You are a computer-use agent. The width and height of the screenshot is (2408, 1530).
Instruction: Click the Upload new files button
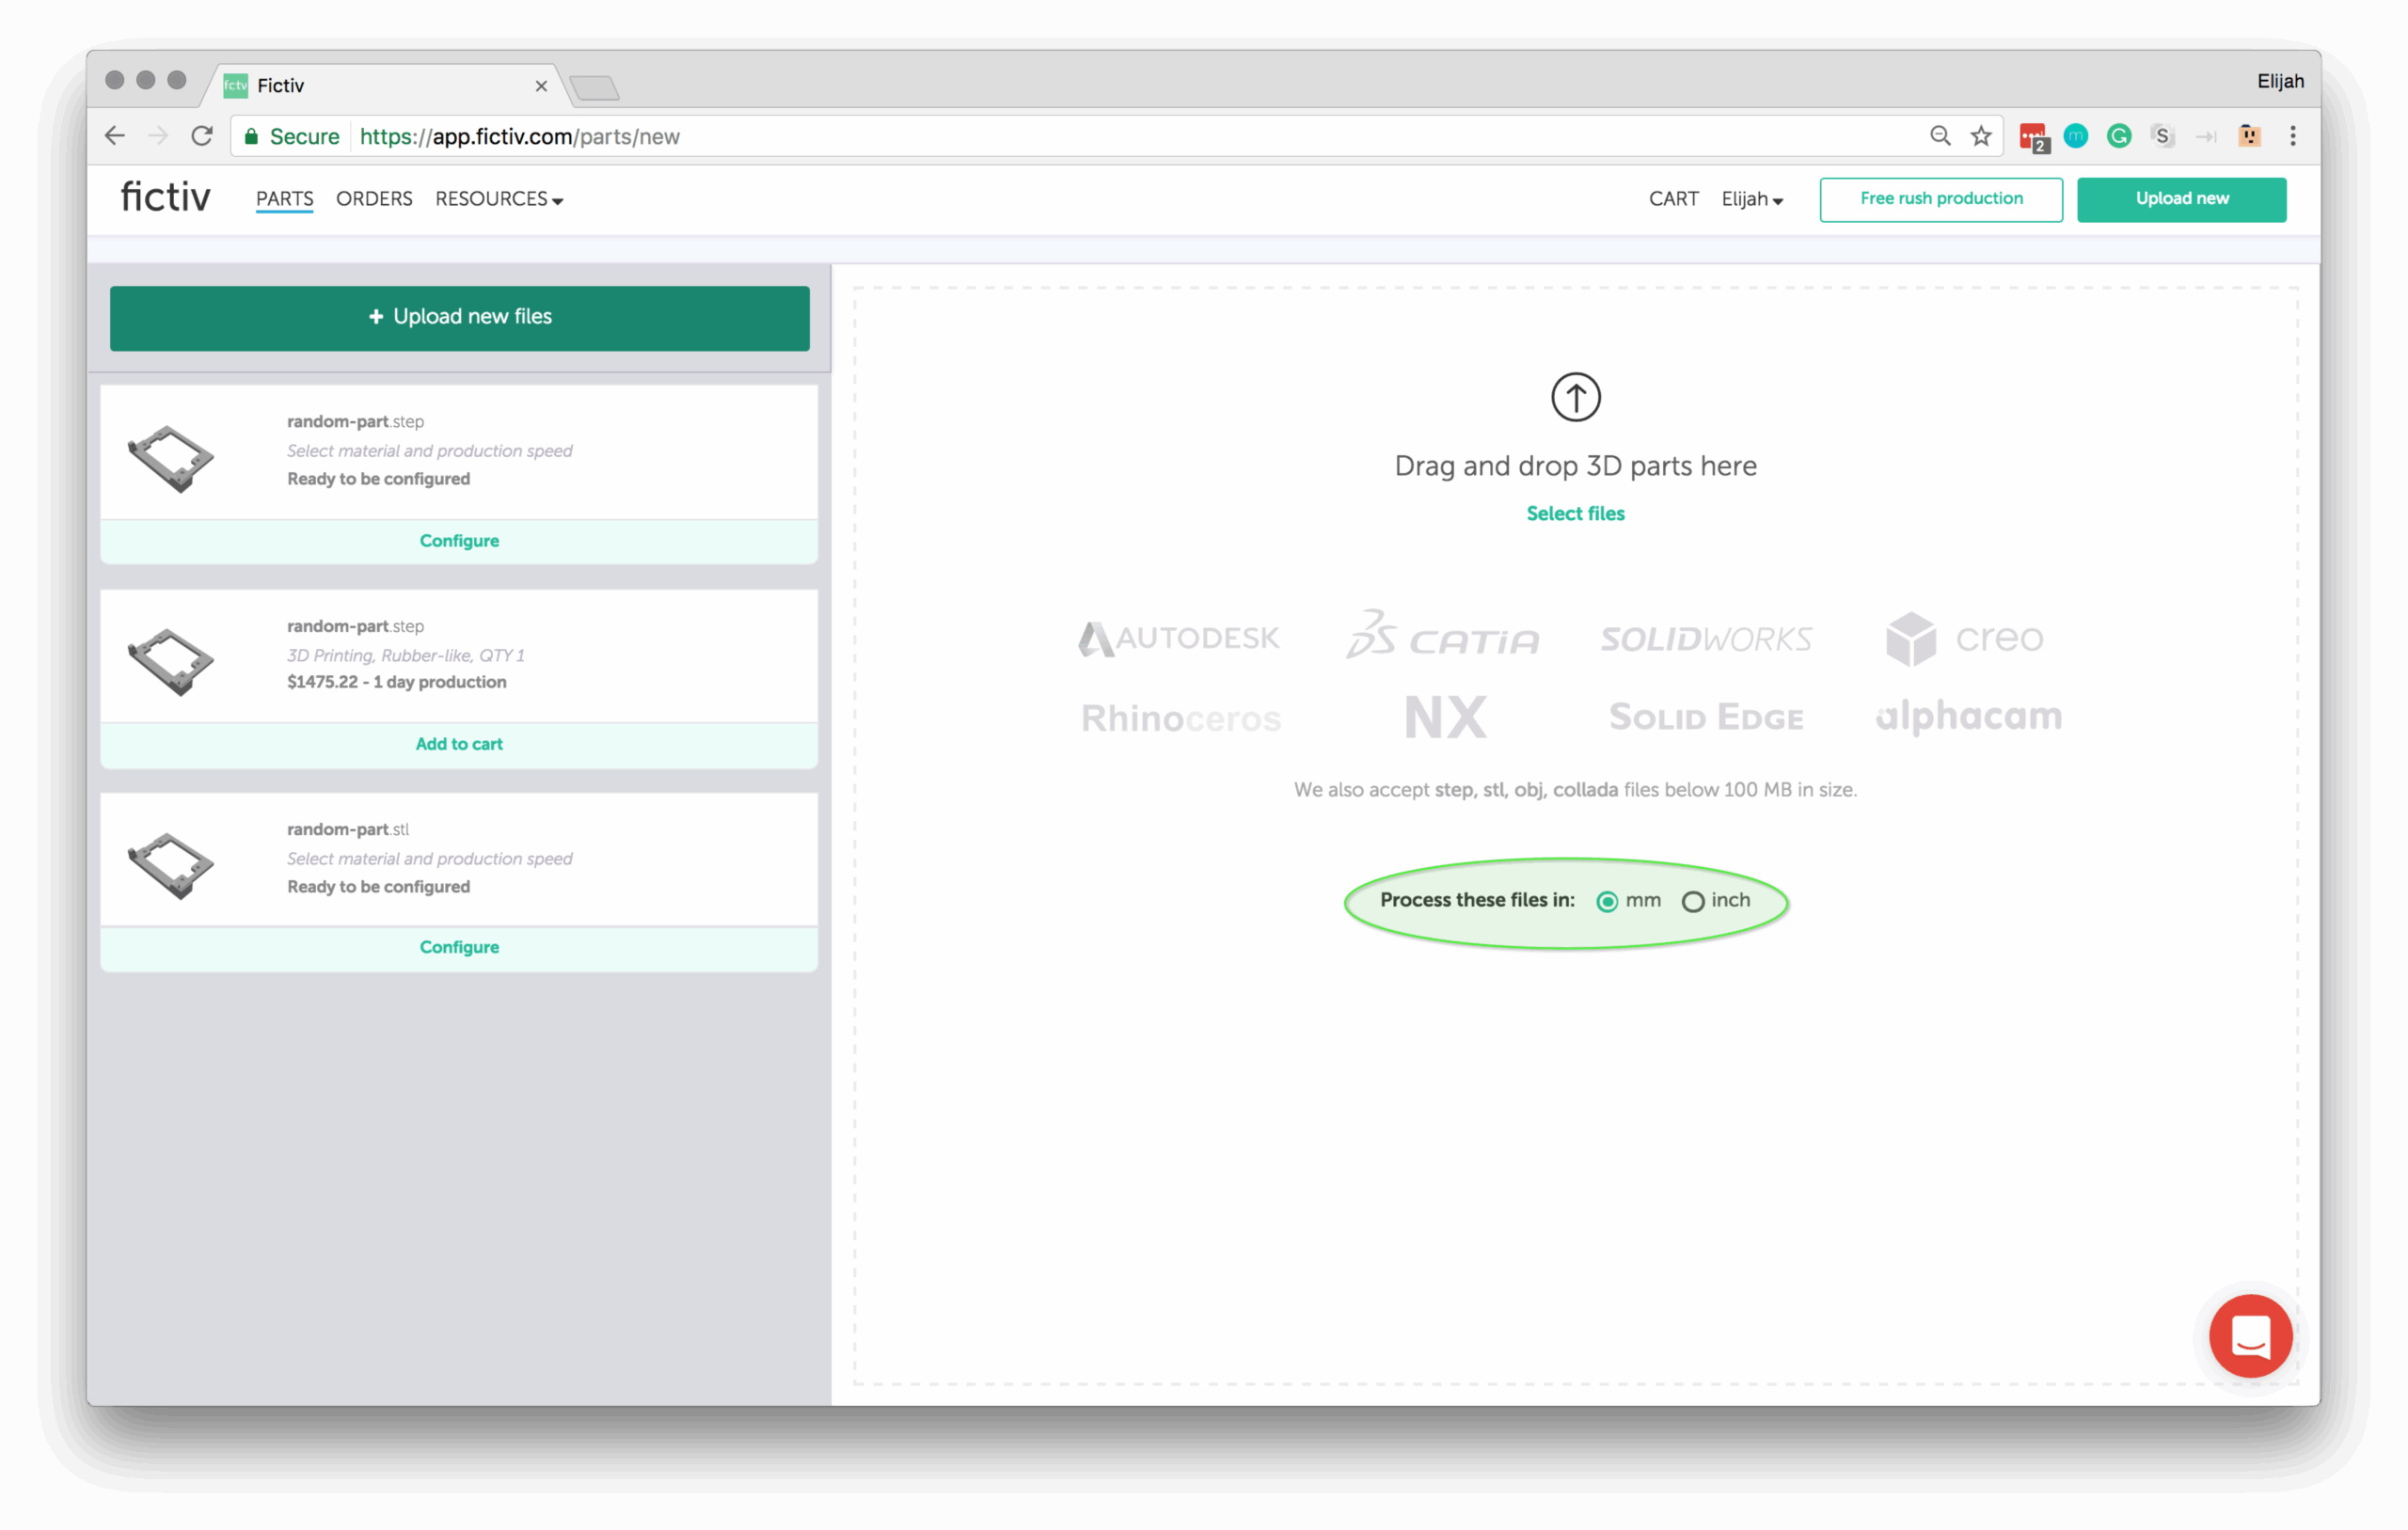coord(460,318)
